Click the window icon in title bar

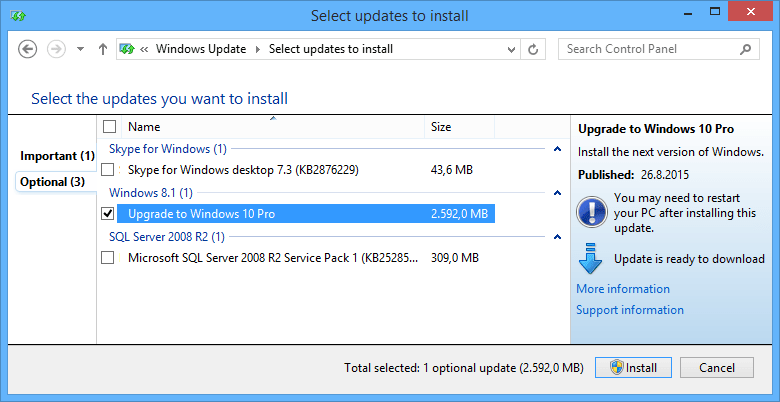tap(19, 16)
